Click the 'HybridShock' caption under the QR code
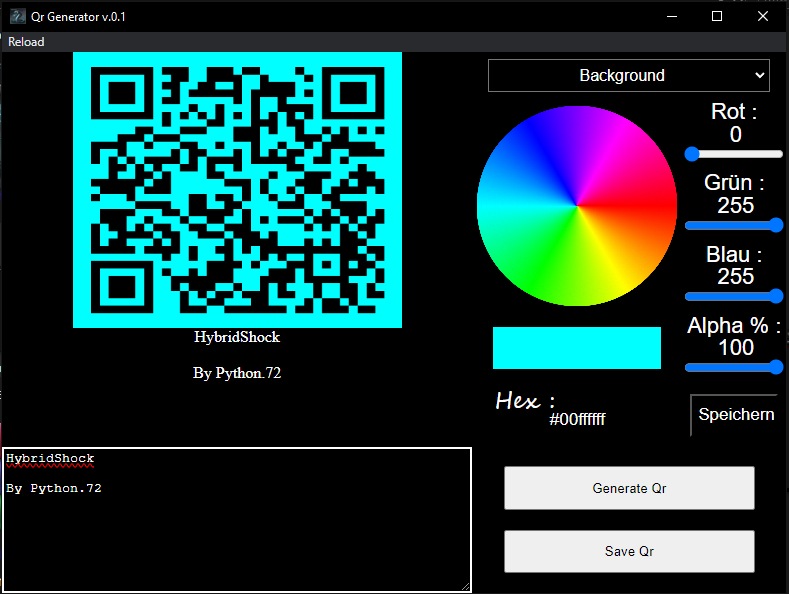Image resolution: width=789 pixels, height=594 pixels. click(x=237, y=337)
